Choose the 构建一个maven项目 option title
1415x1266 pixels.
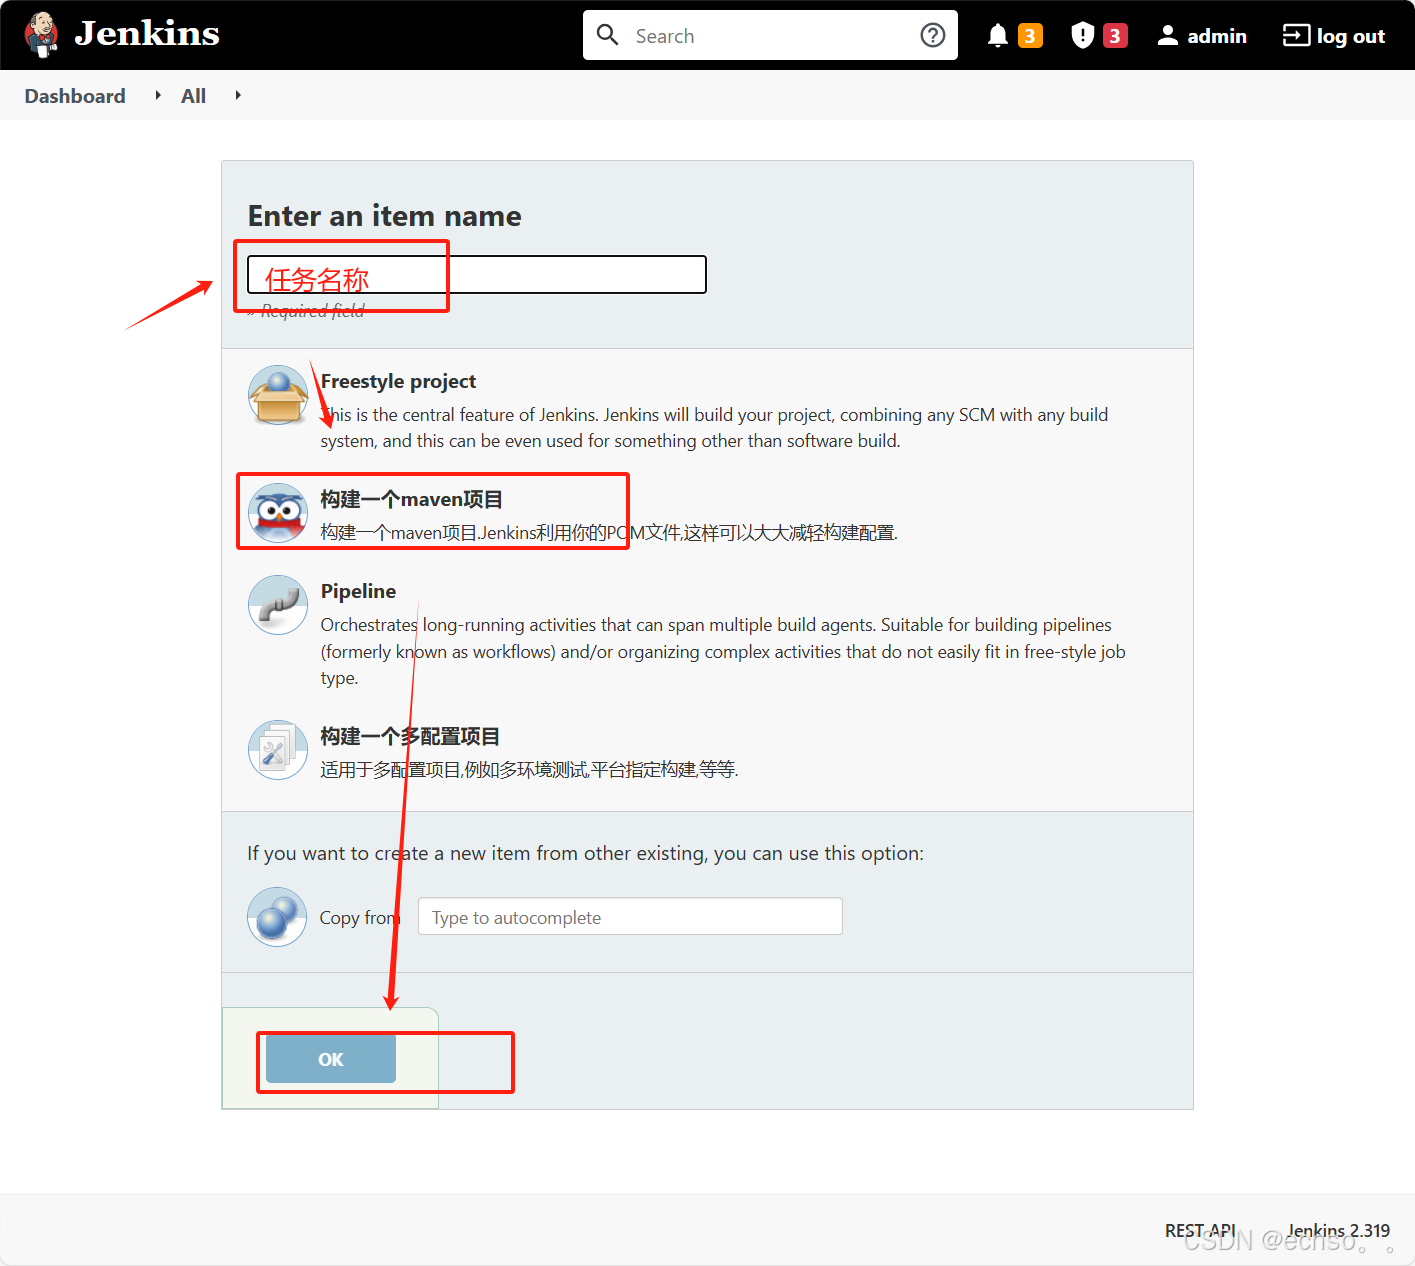click(x=411, y=499)
